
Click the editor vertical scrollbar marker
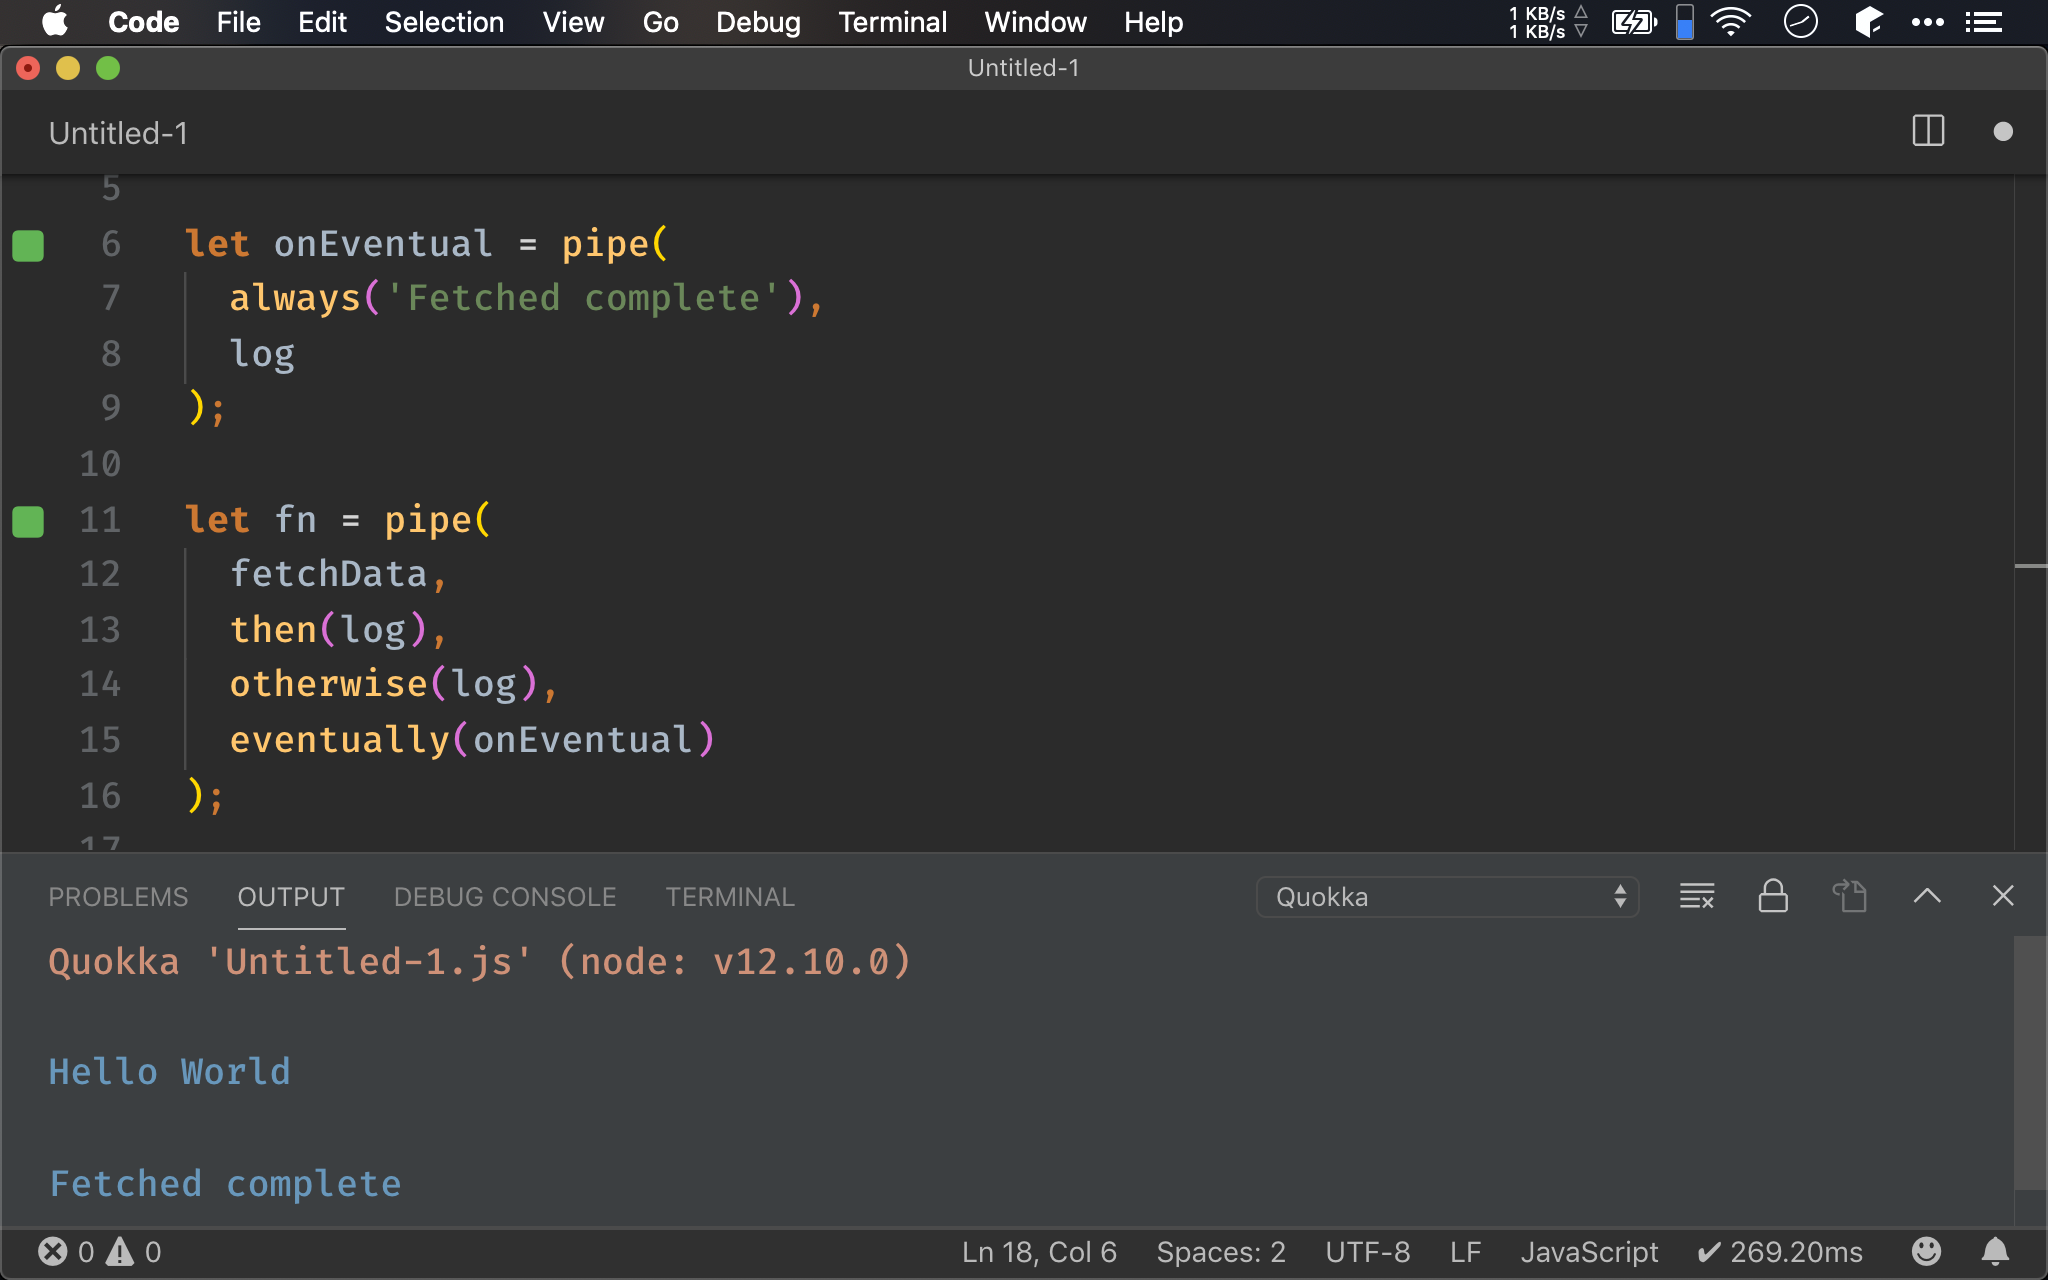pyautogui.click(x=2030, y=567)
